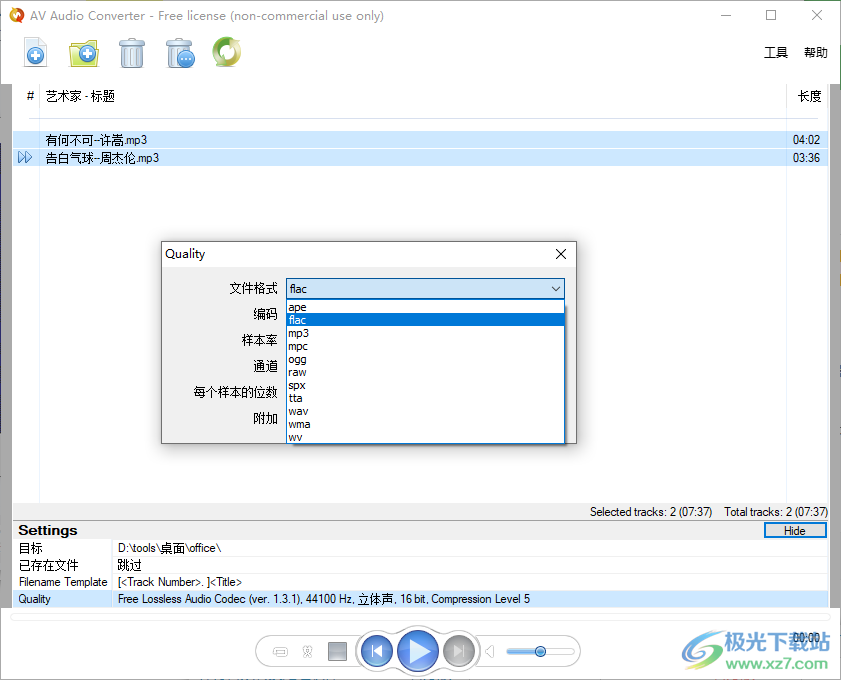The image size is (841, 680).
Task: Click the trash can with dots icon
Action: coord(180,53)
